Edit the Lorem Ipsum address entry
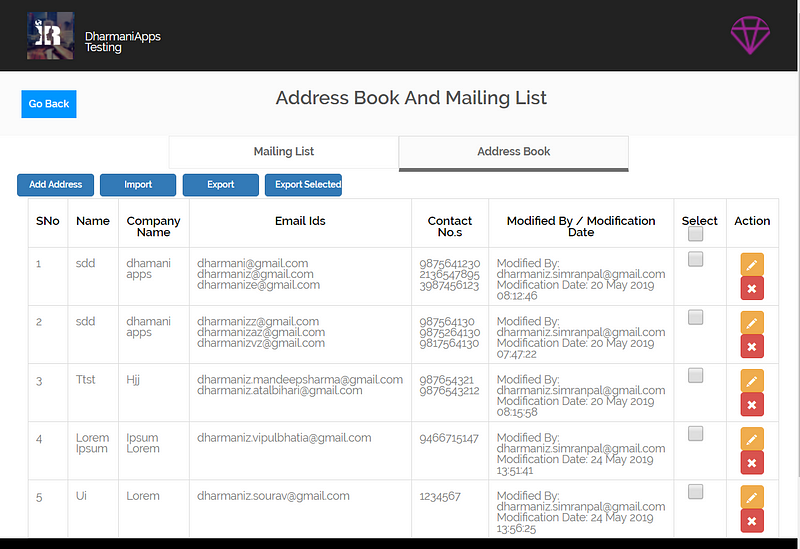This screenshot has width=800, height=549. click(752, 439)
